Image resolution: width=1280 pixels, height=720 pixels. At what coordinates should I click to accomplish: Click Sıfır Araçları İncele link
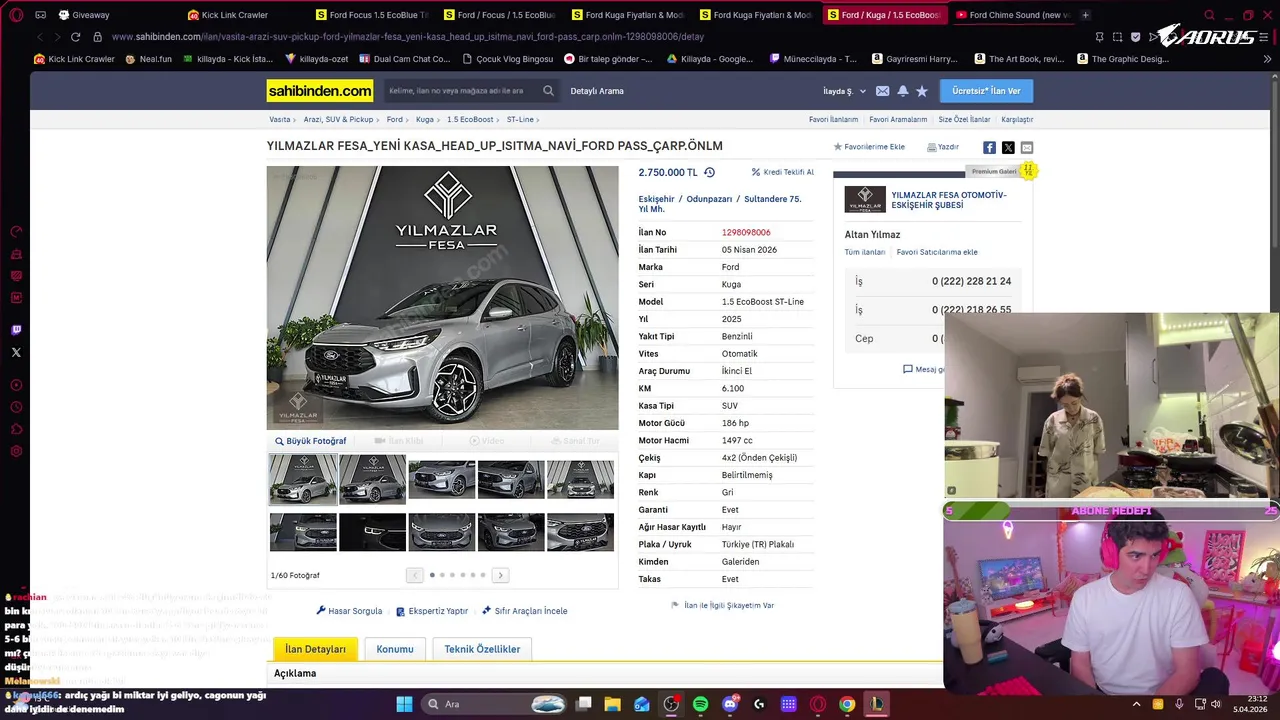(524, 611)
